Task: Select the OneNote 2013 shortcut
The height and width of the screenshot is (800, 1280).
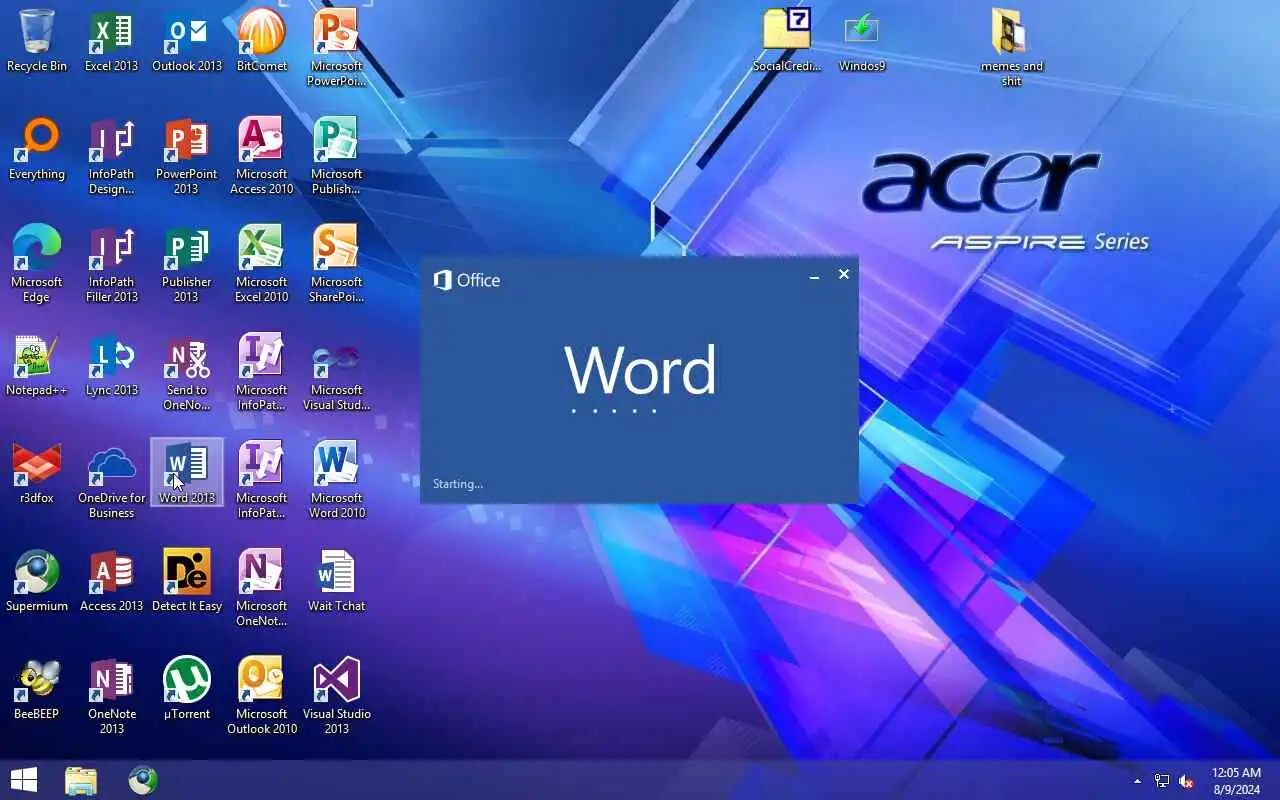Action: click(112, 695)
